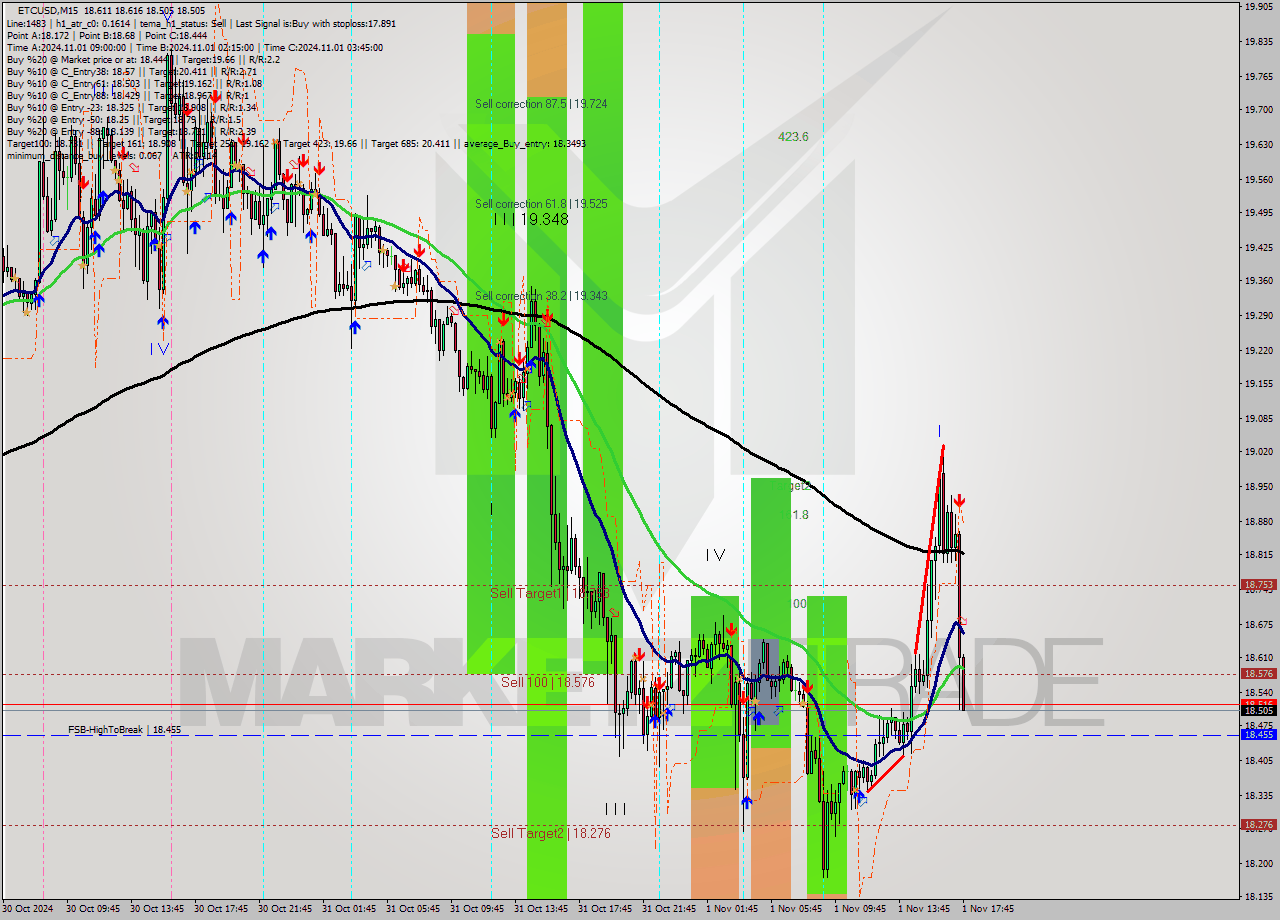Click the blue 18.455 price tag
1280x920 pixels.
pos(1257,734)
